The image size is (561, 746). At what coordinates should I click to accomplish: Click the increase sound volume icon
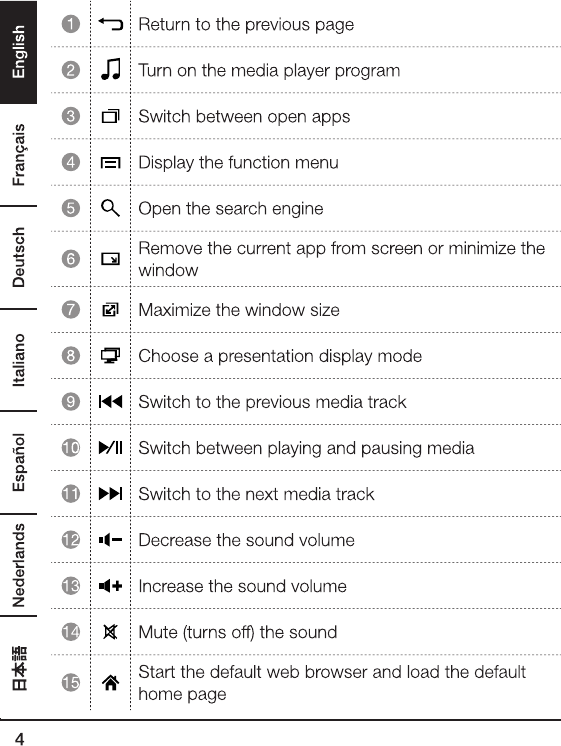click(x=110, y=586)
